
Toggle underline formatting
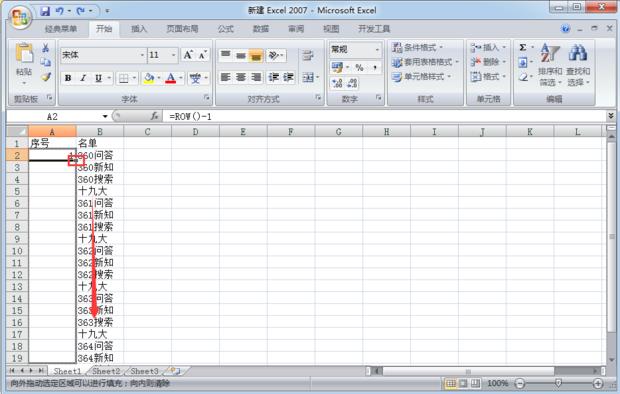click(98, 78)
